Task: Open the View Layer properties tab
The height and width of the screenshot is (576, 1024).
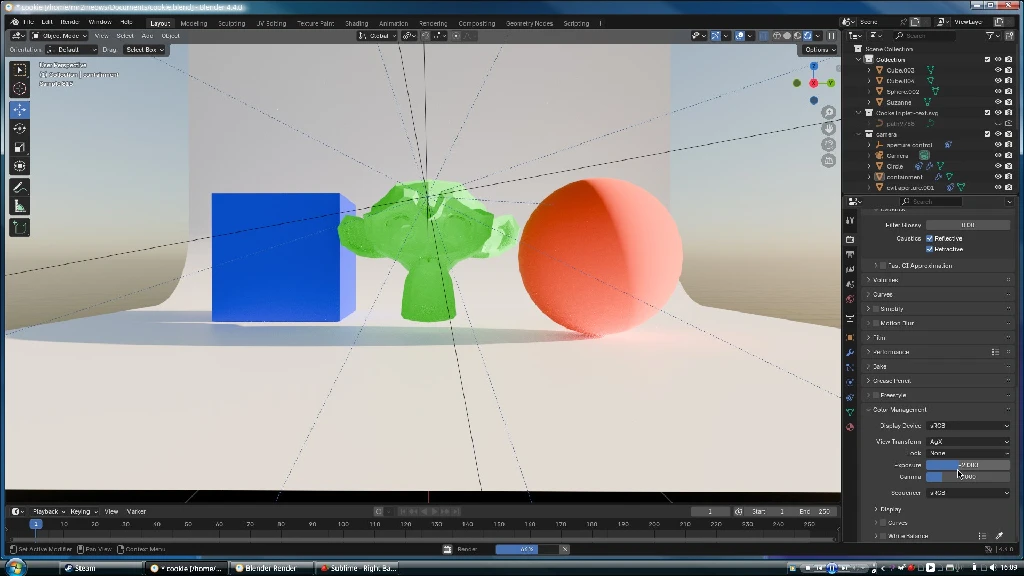Action: [x=850, y=270]
